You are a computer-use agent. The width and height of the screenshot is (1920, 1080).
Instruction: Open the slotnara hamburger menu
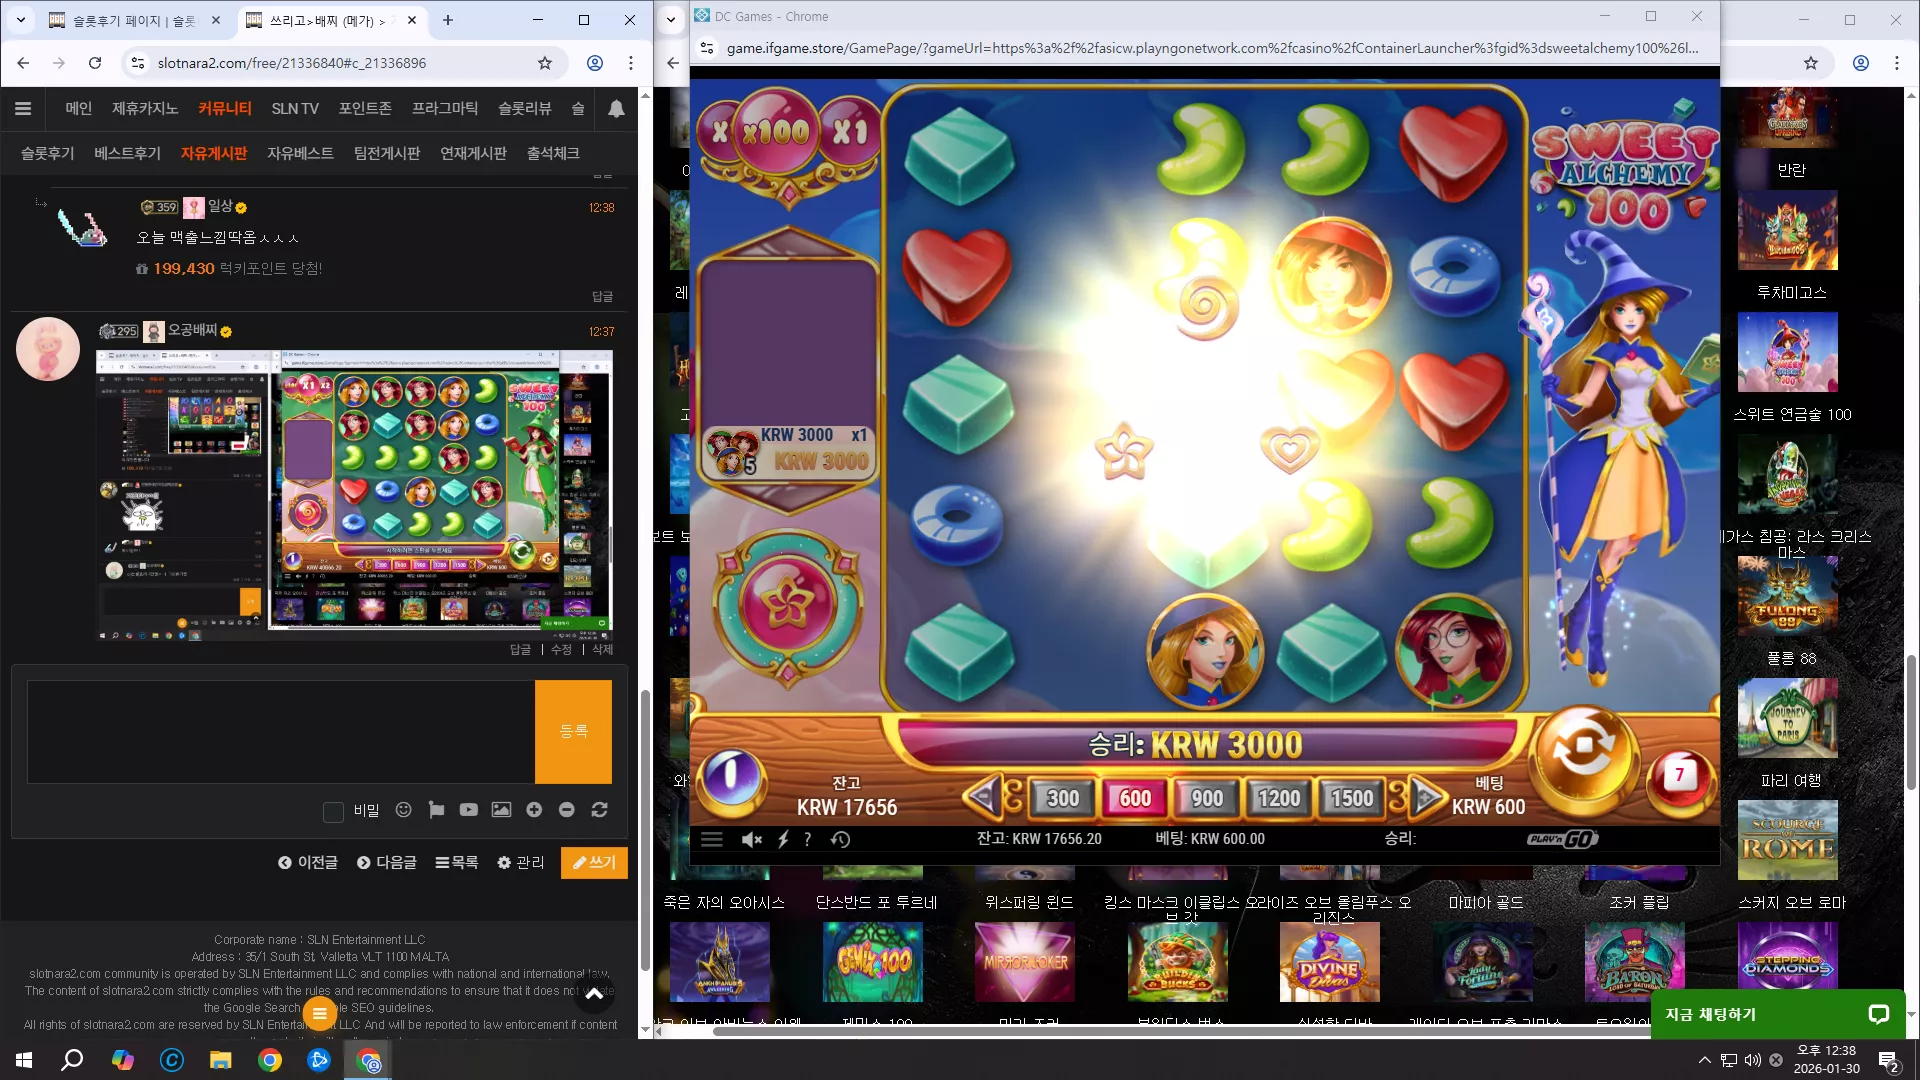(23, 109)
